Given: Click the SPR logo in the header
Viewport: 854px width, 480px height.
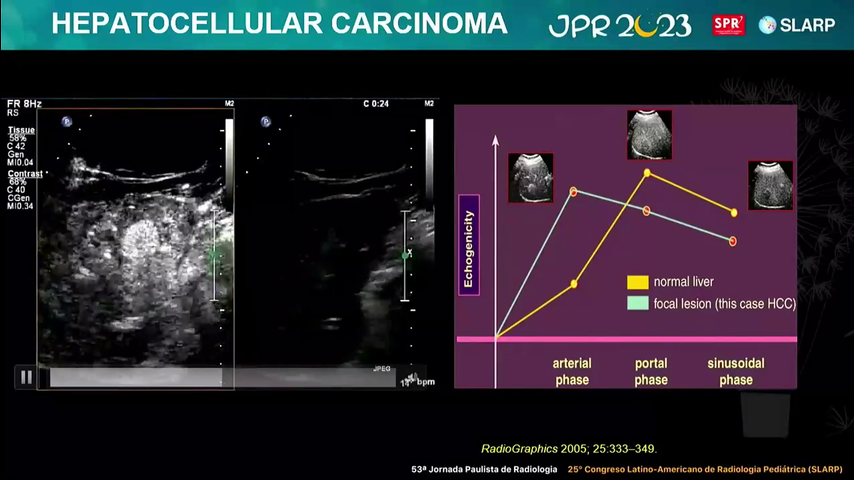Looking at the screenshot, I should tap(727, 25).
